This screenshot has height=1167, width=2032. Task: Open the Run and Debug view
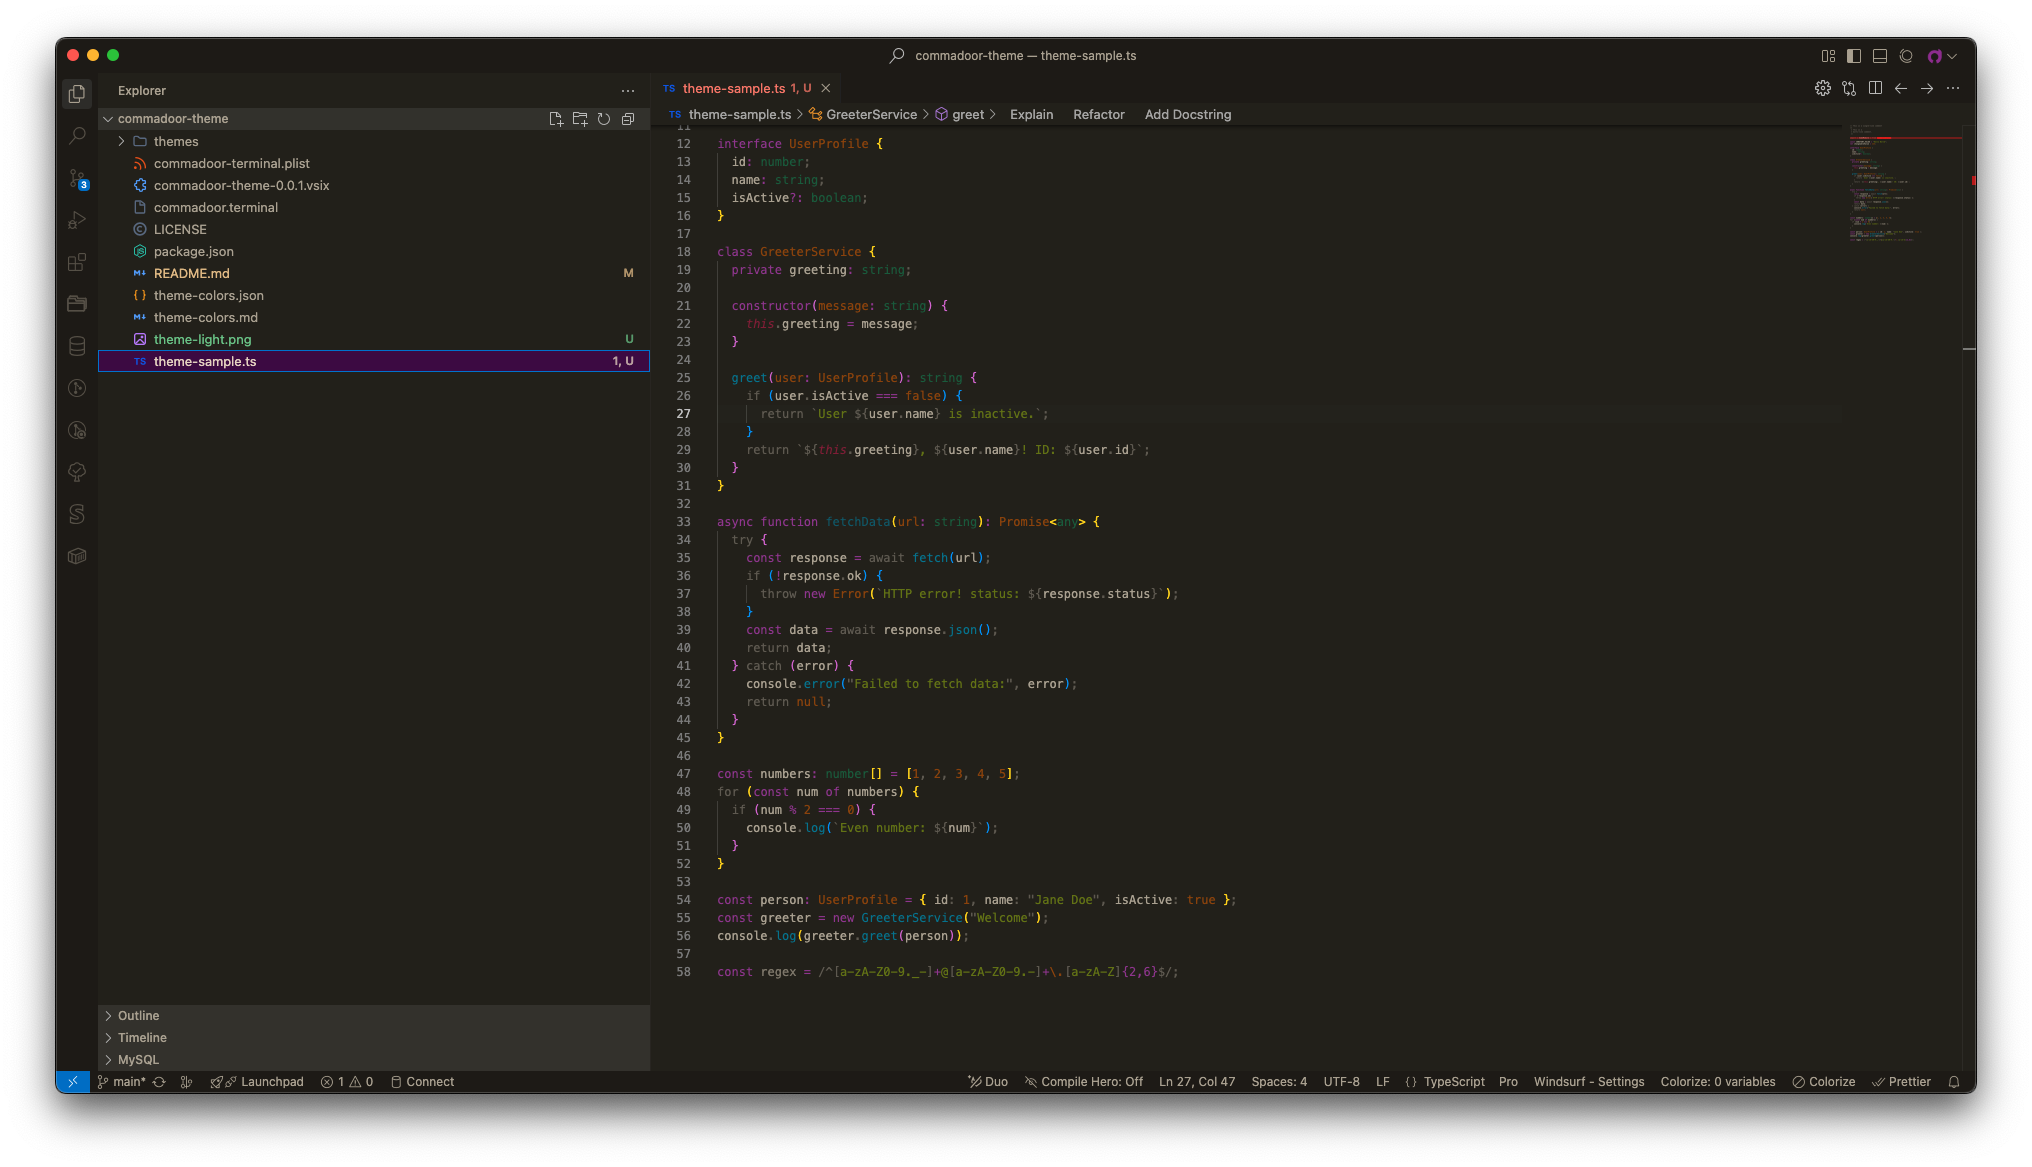[x=77, y=221]
